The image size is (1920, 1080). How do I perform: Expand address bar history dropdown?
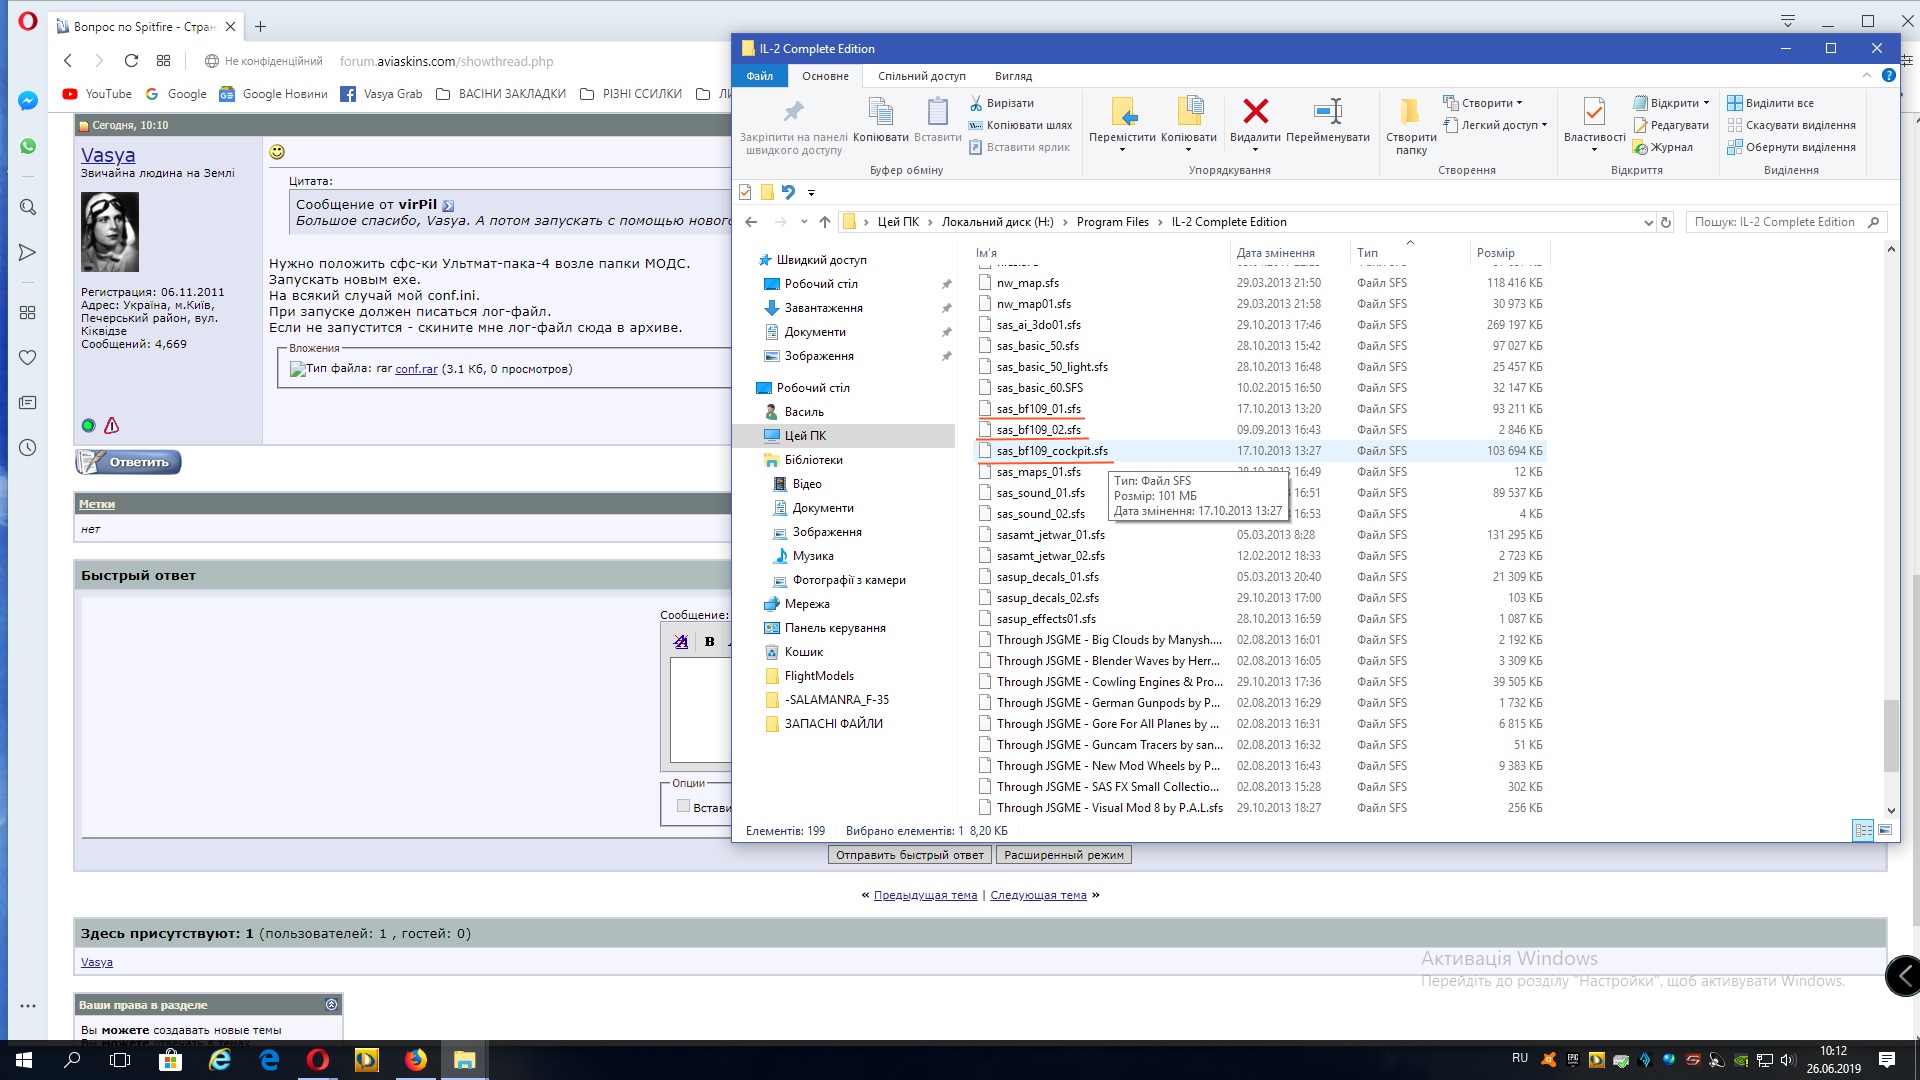pos(1648,222)
